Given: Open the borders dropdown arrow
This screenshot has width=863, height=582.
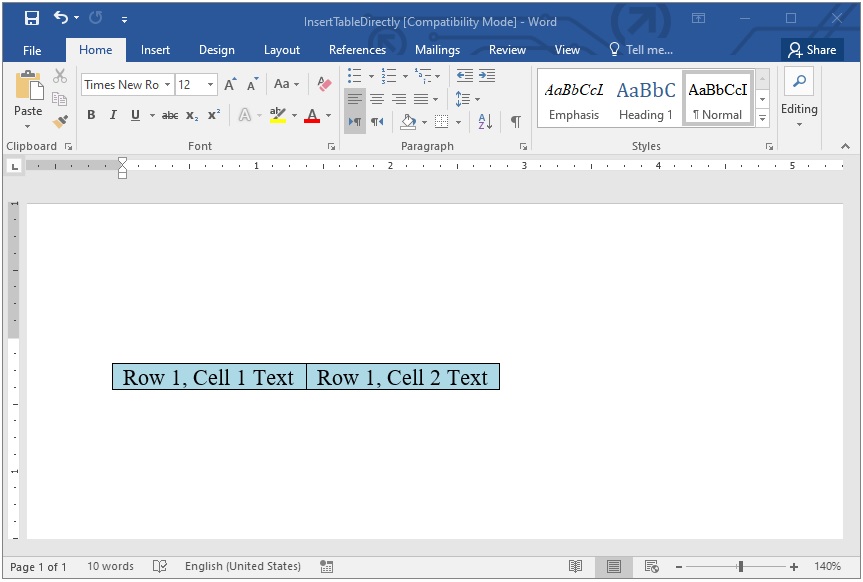Looking at the screenshot, I should pyautogui.click(x=458, y=121).
